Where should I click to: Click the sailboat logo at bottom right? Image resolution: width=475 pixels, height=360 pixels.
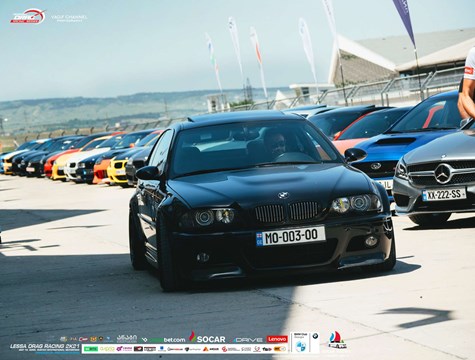tap(337, 340)
